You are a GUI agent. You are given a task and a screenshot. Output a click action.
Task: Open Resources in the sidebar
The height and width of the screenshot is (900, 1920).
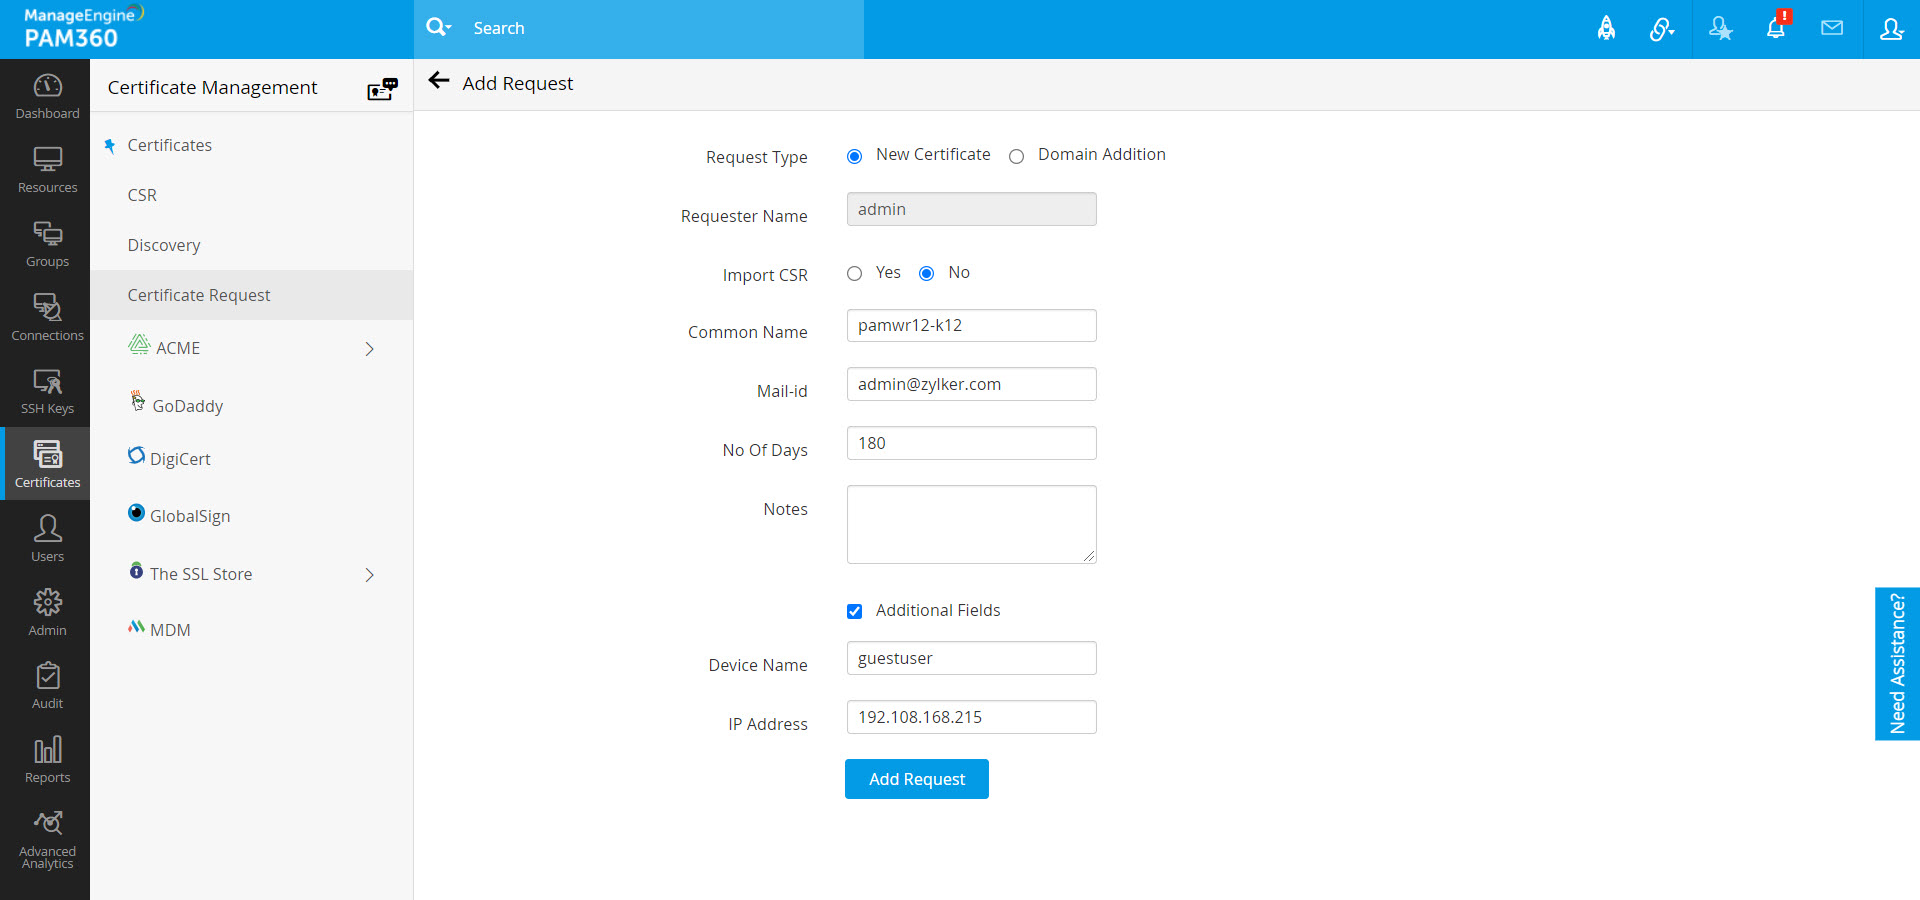(47, 170)
